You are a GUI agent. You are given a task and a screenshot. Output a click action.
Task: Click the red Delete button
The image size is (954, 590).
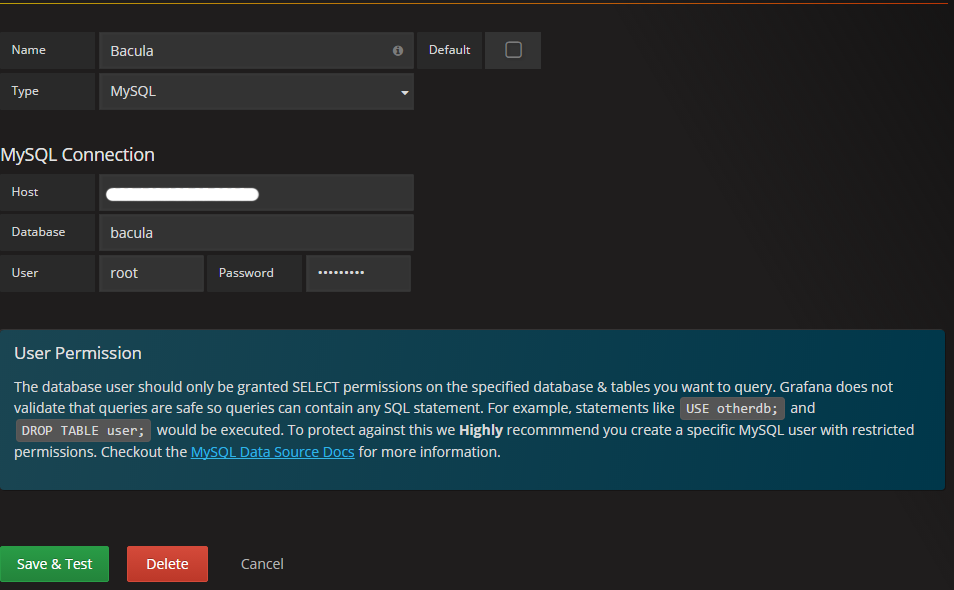coord(167,564)
